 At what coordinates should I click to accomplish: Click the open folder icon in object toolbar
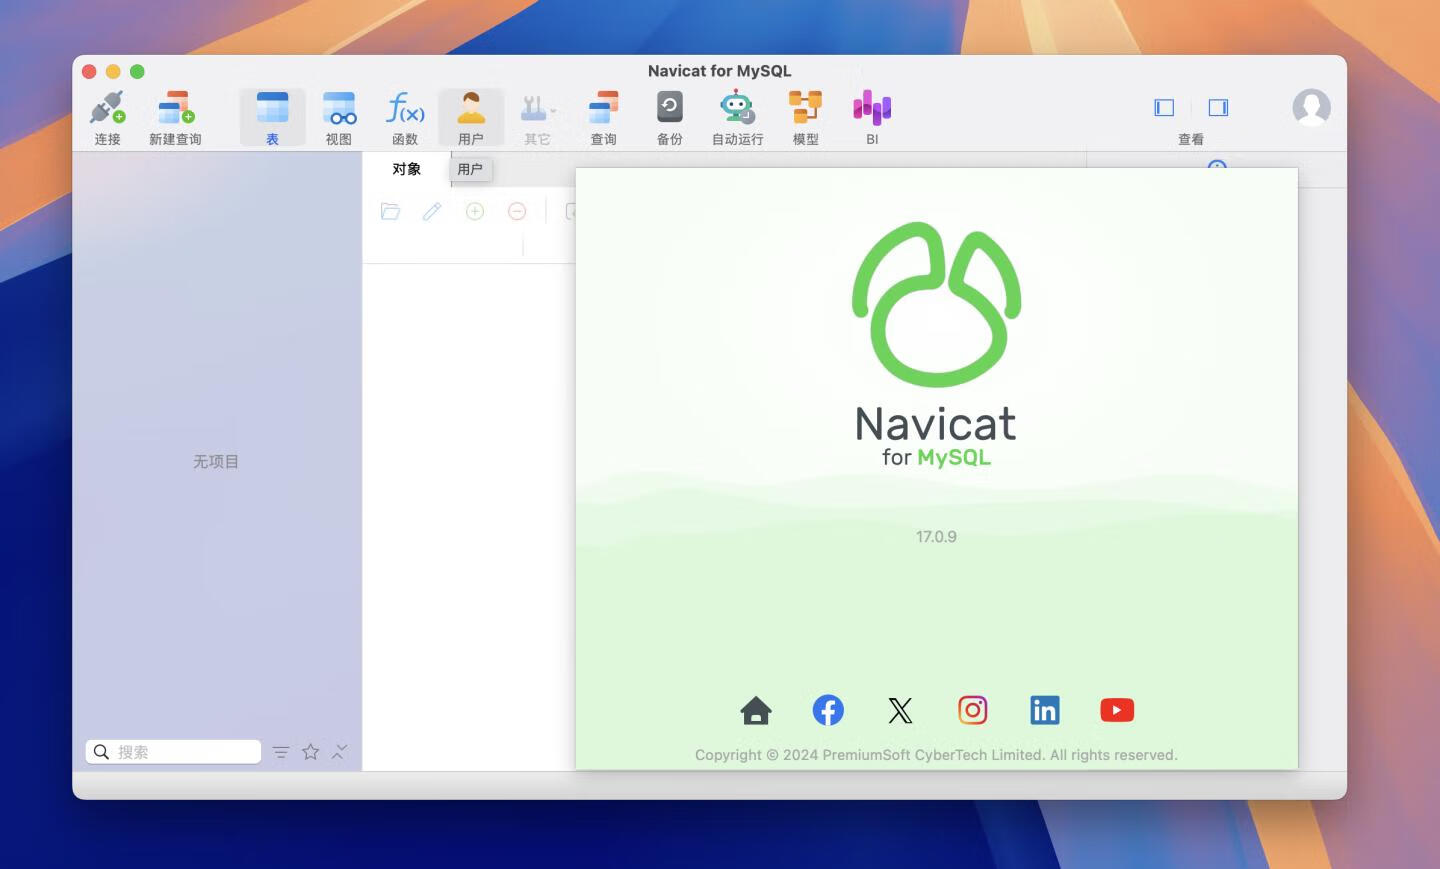coord(391,211)
